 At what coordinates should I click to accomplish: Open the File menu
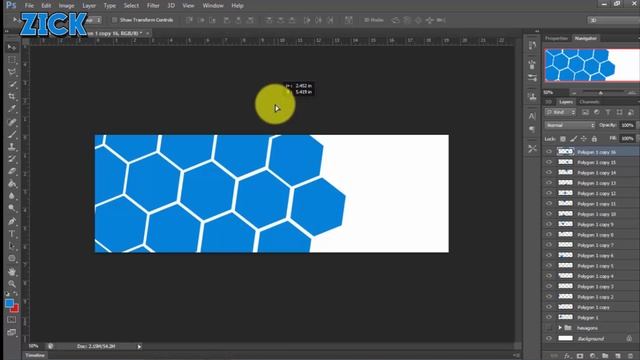29,6
